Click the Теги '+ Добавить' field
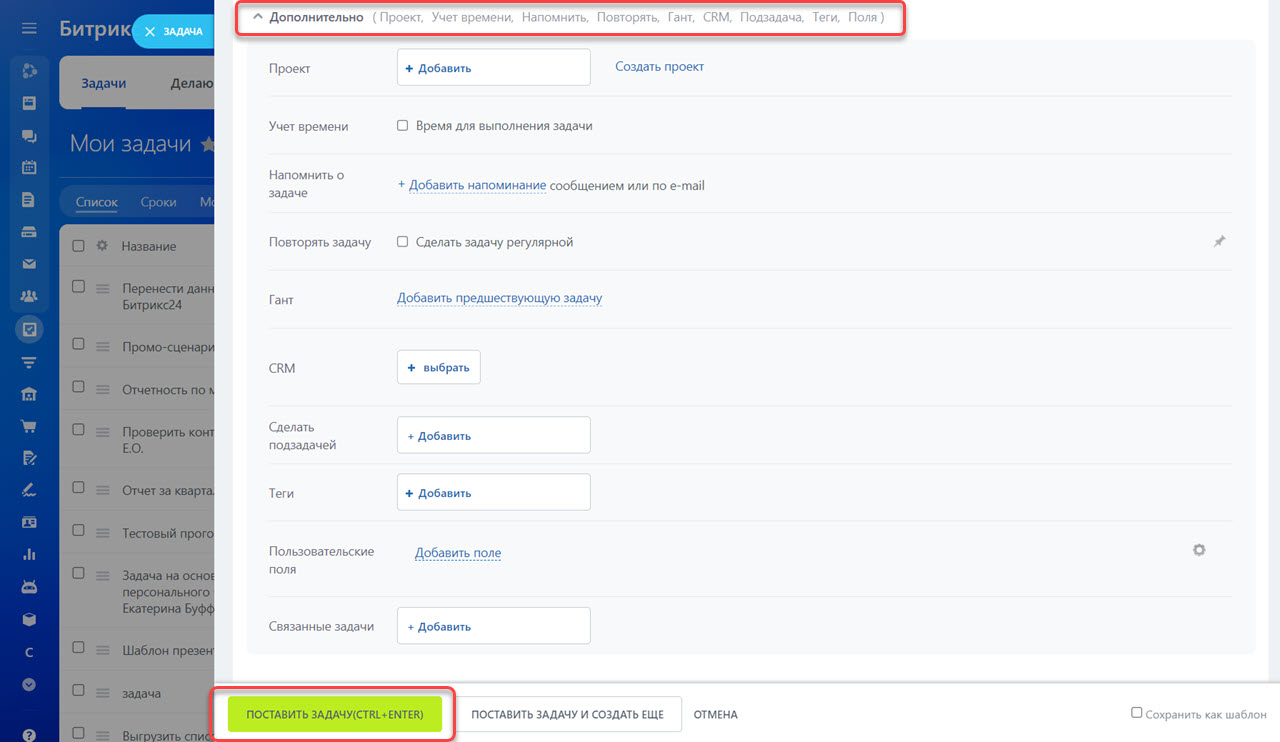 click(494, 492)
